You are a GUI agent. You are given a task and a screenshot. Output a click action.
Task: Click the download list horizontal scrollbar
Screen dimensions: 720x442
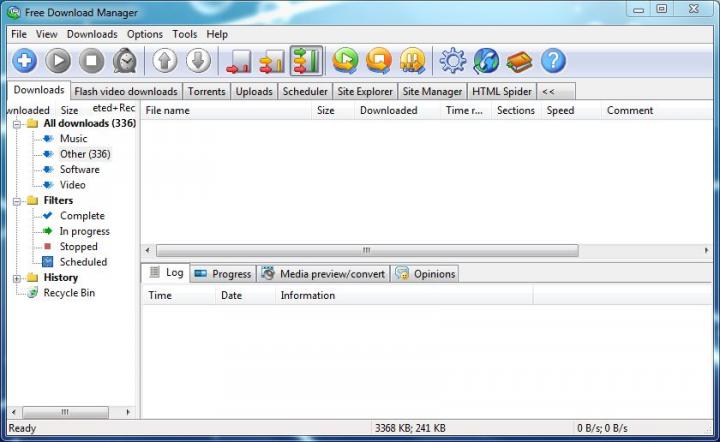pyautogui.click(x=365, y=250)
